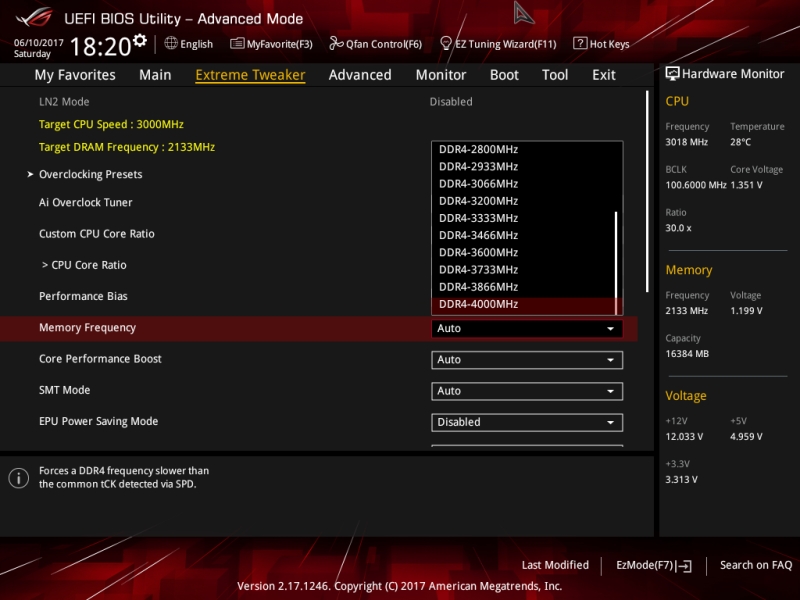Click the frequency list scrollbar thumb
Viewport: 800px width, 600px height.
coord(616,263)
